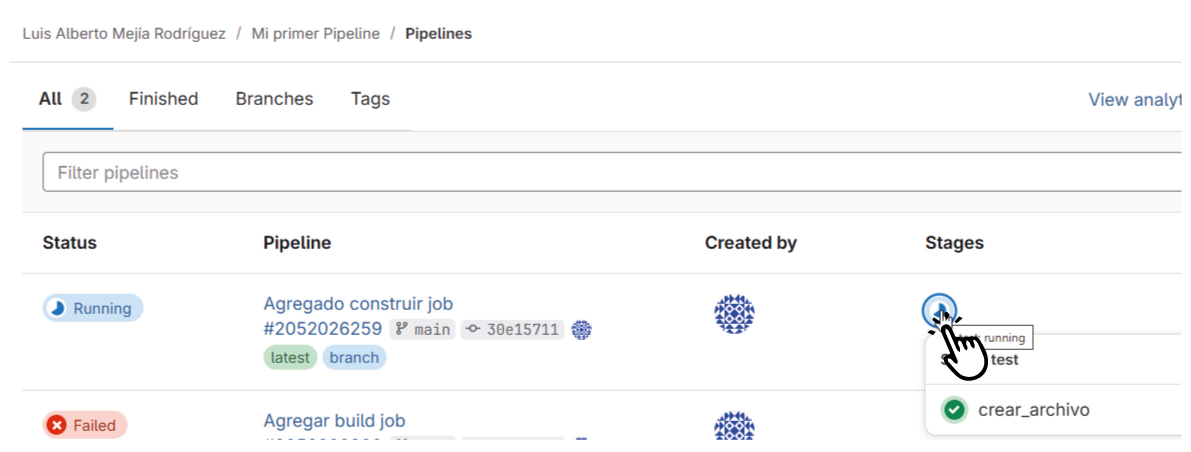Click the creator avatar in the Failed pipeline row
The width and height of the screenshot is (1191, 452).
tap(734, 426)
